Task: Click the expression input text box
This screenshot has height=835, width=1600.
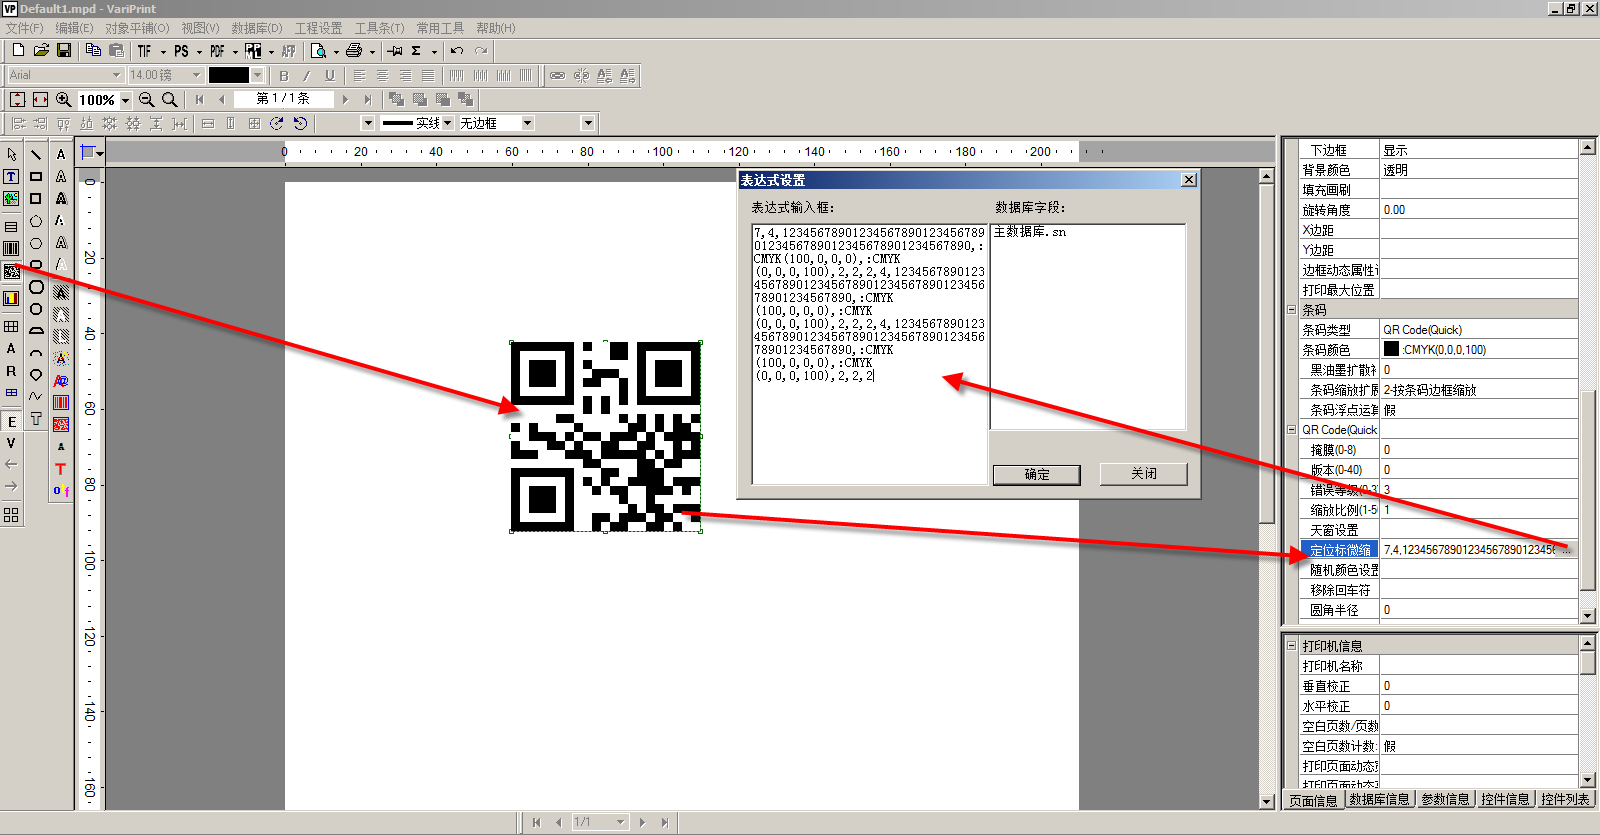Action: click(x=869, y=353)
